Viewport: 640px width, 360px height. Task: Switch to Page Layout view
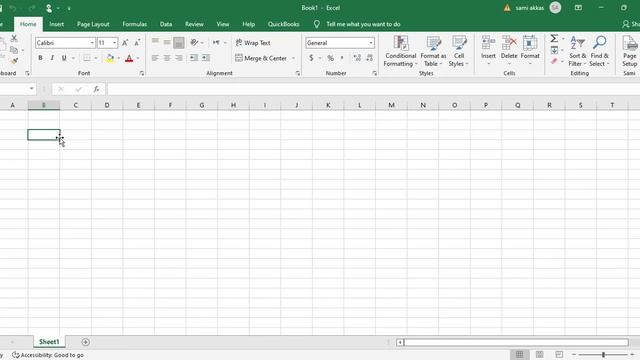539,355
